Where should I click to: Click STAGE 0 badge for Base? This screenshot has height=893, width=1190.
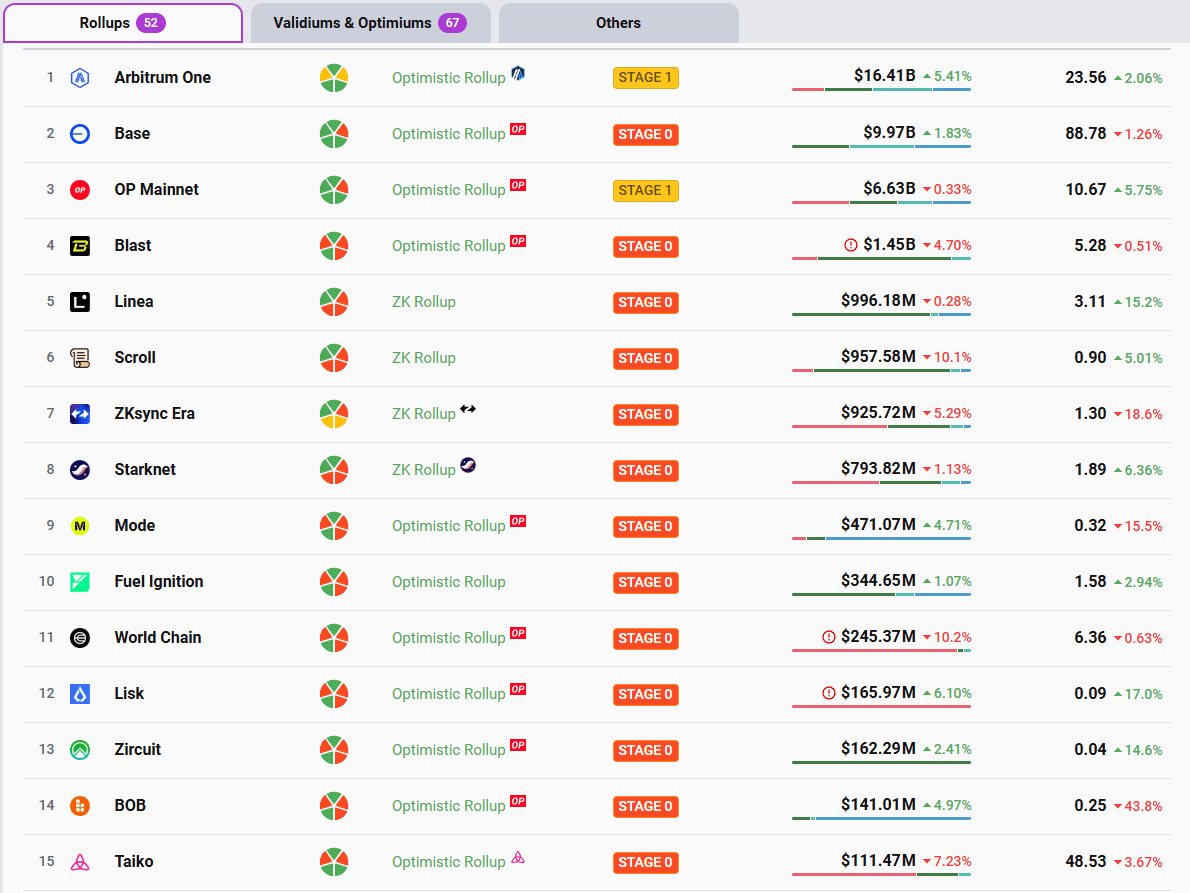(646, 134)
